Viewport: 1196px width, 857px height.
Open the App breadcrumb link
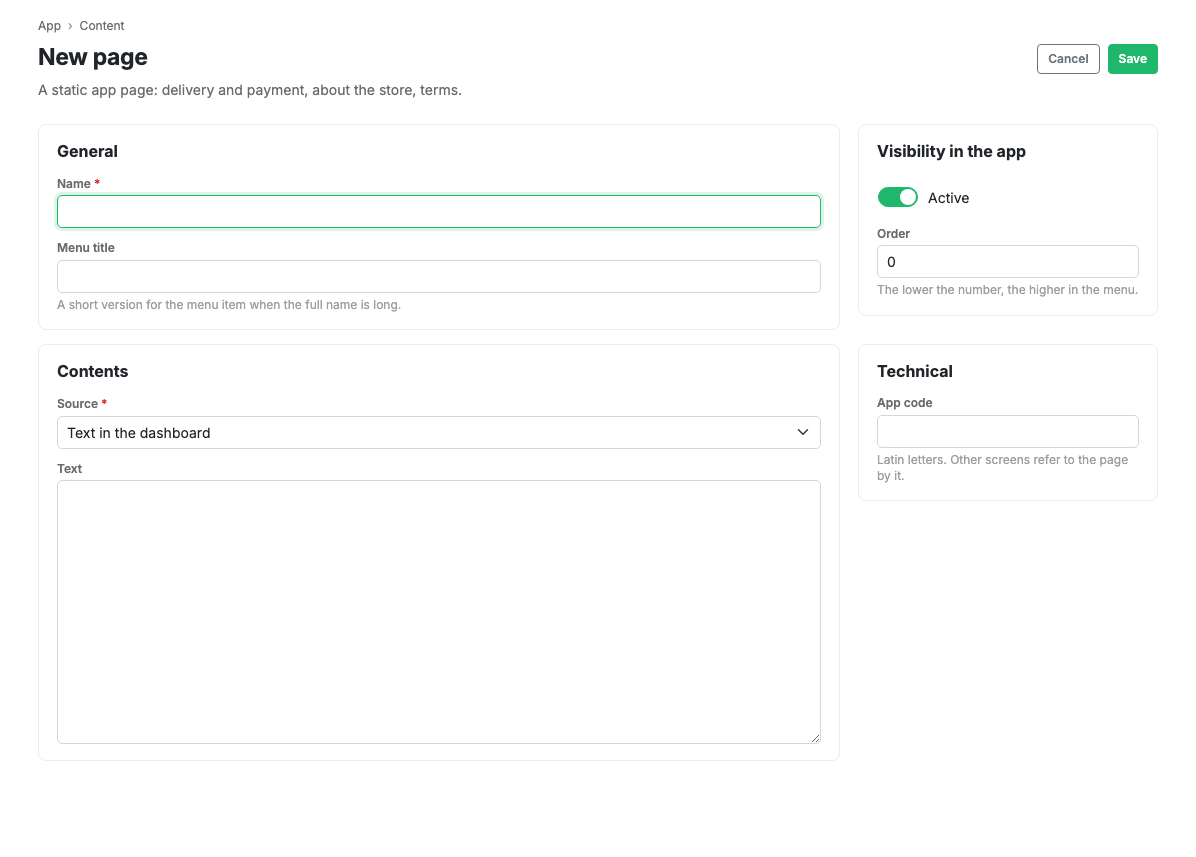50,26
